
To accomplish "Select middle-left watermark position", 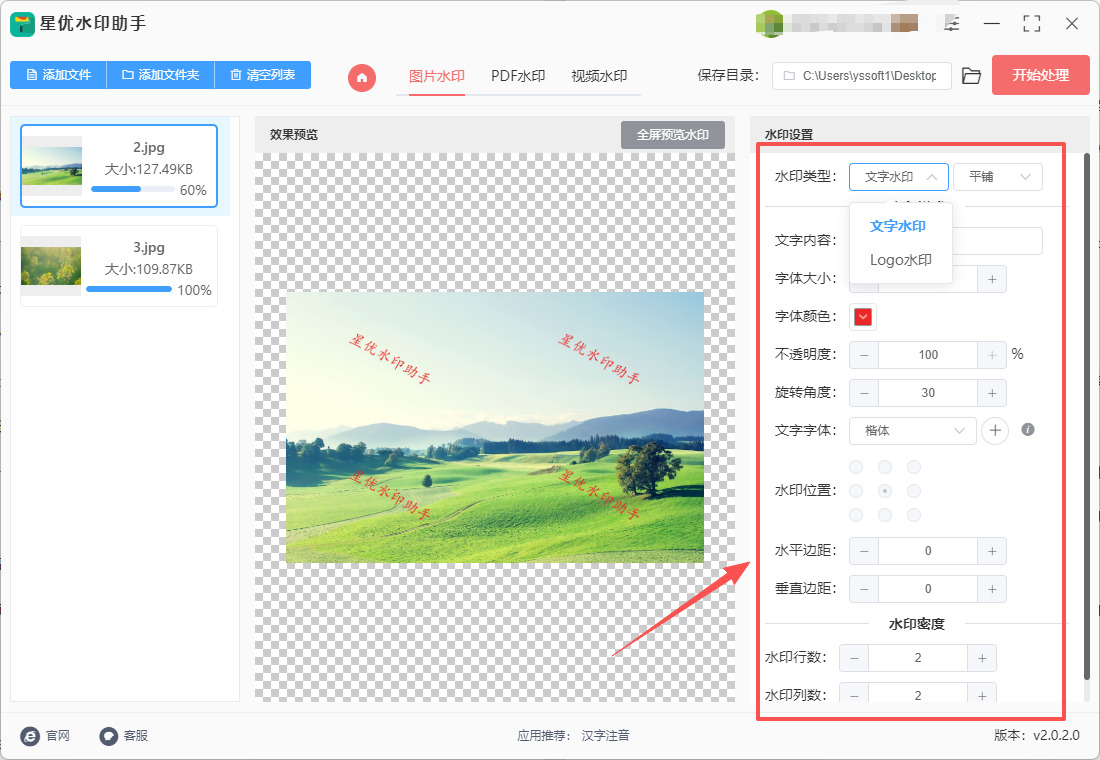I will (856, 491).
